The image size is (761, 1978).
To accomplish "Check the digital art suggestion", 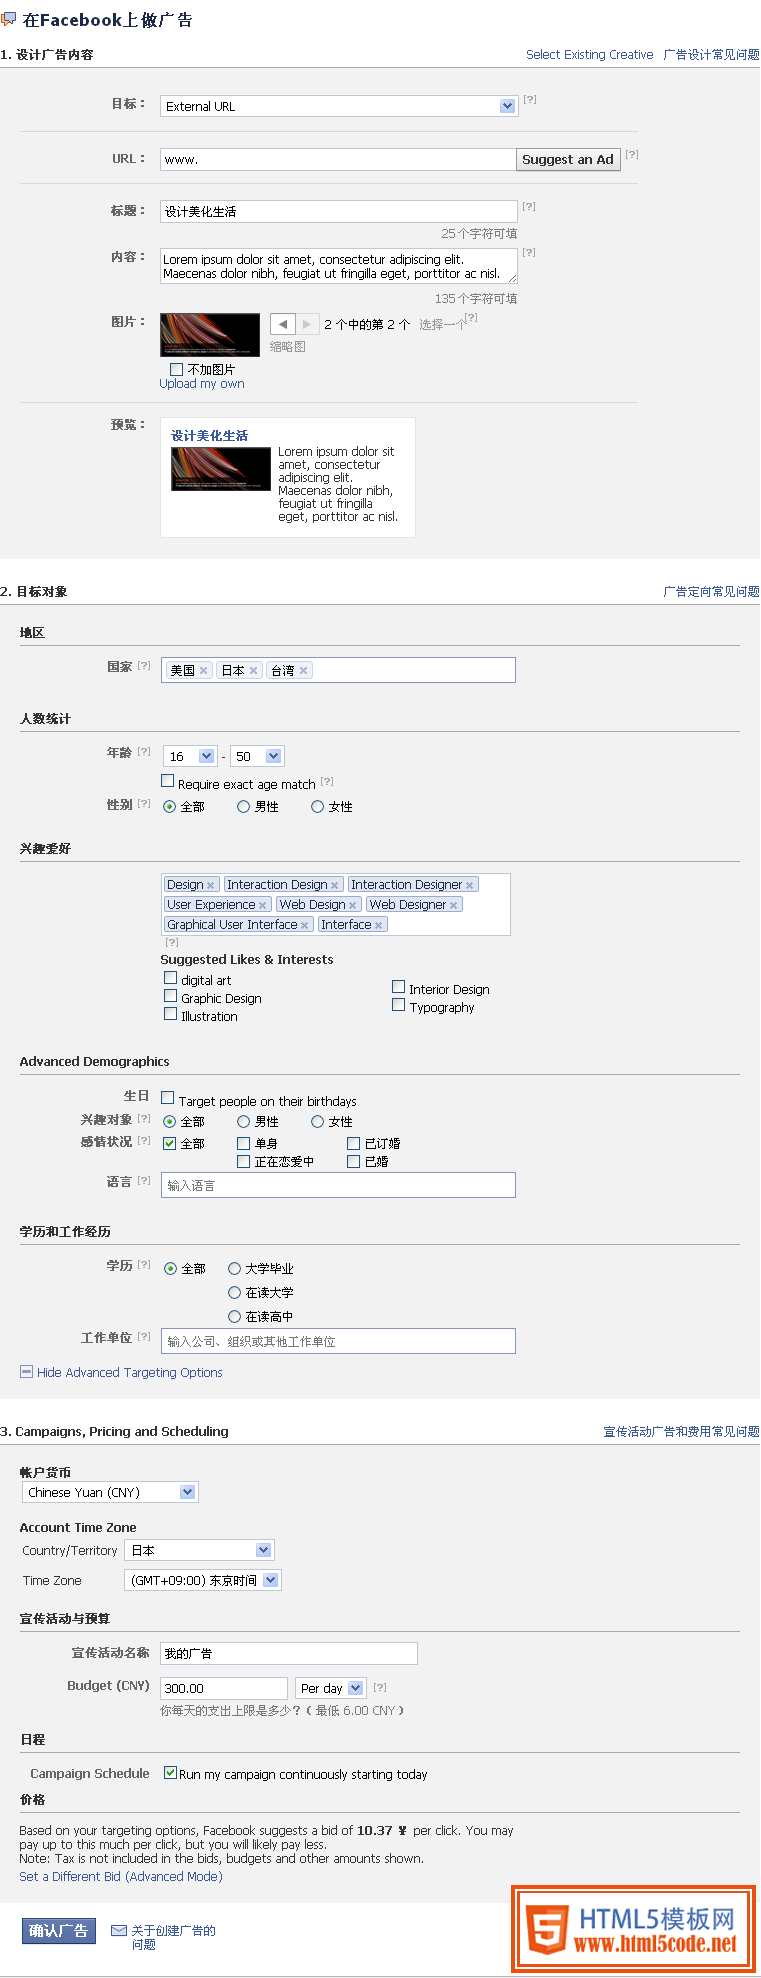I will pyautogui.click(x=170, y=978).
